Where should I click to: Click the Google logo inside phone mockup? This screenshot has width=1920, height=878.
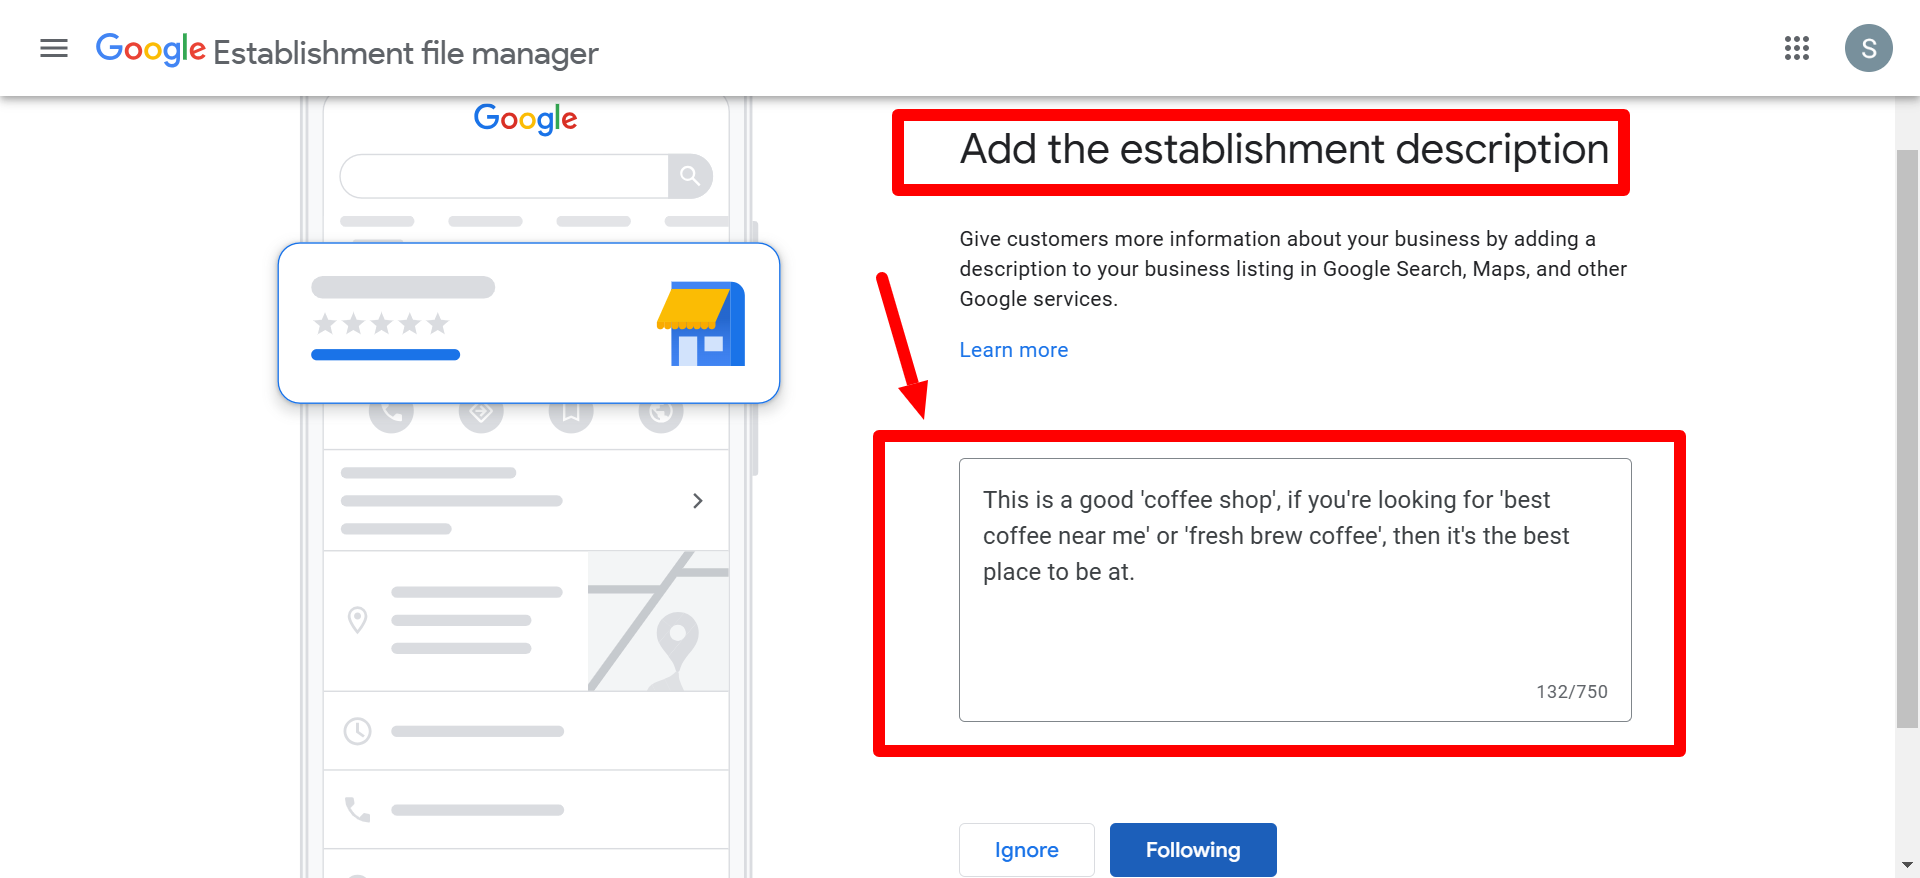[526, 119]
